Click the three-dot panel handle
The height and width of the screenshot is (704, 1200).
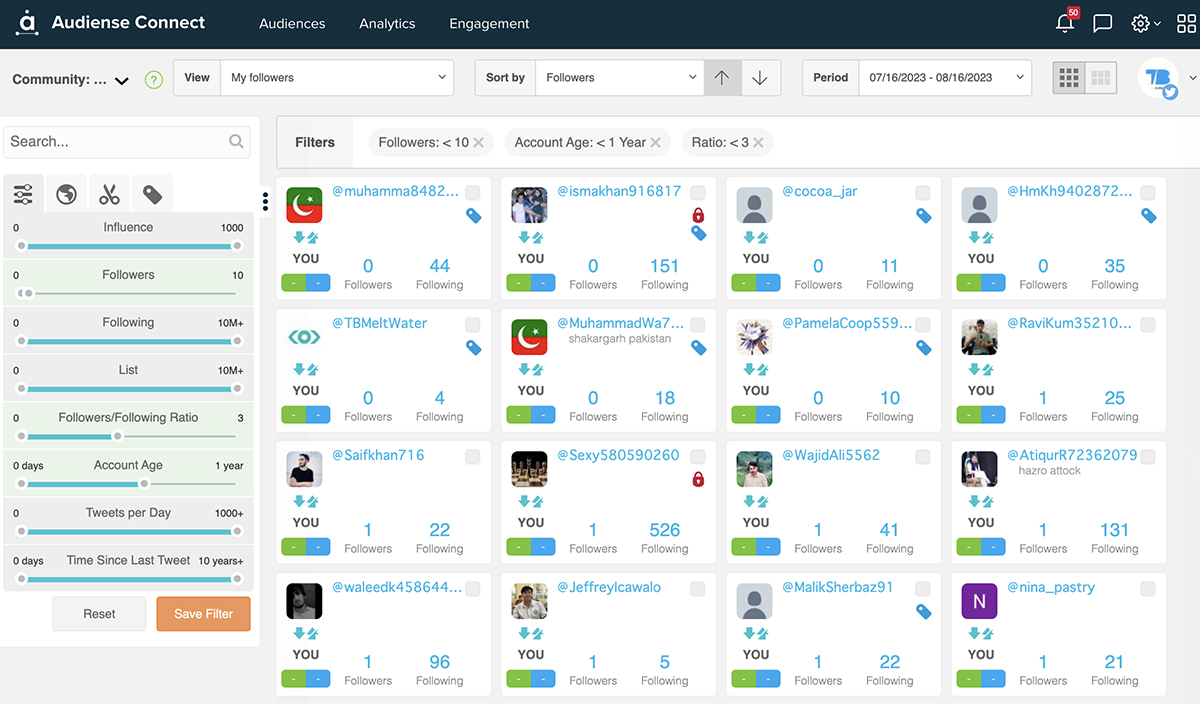(265, 201)
